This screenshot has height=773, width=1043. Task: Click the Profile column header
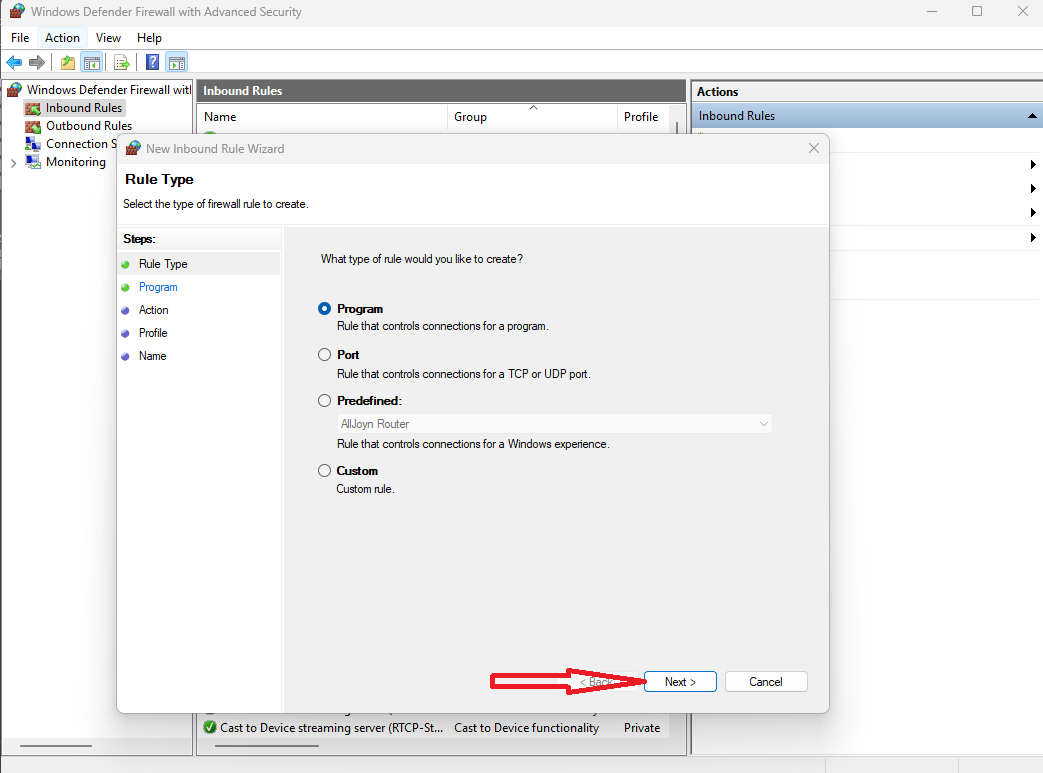tap(641, 117)
